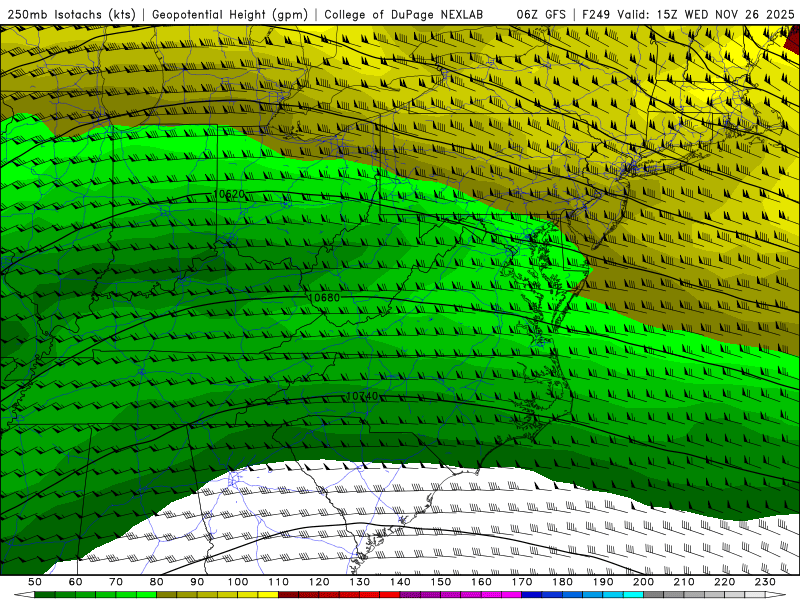Click the legend value 70
The height and width of the screenshot is (600, 800).
click(x=116, y=582)
